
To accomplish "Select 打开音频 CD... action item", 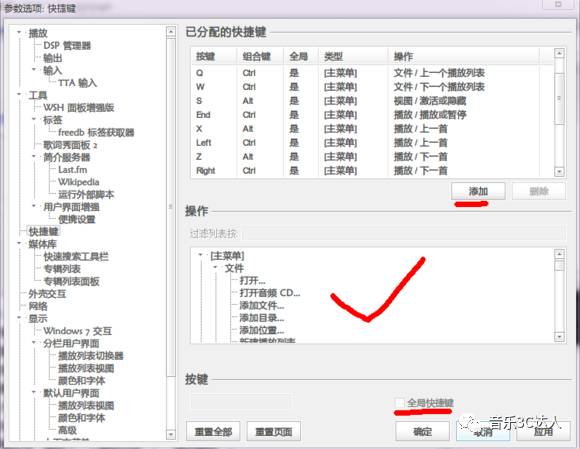I will pos(270,293).
